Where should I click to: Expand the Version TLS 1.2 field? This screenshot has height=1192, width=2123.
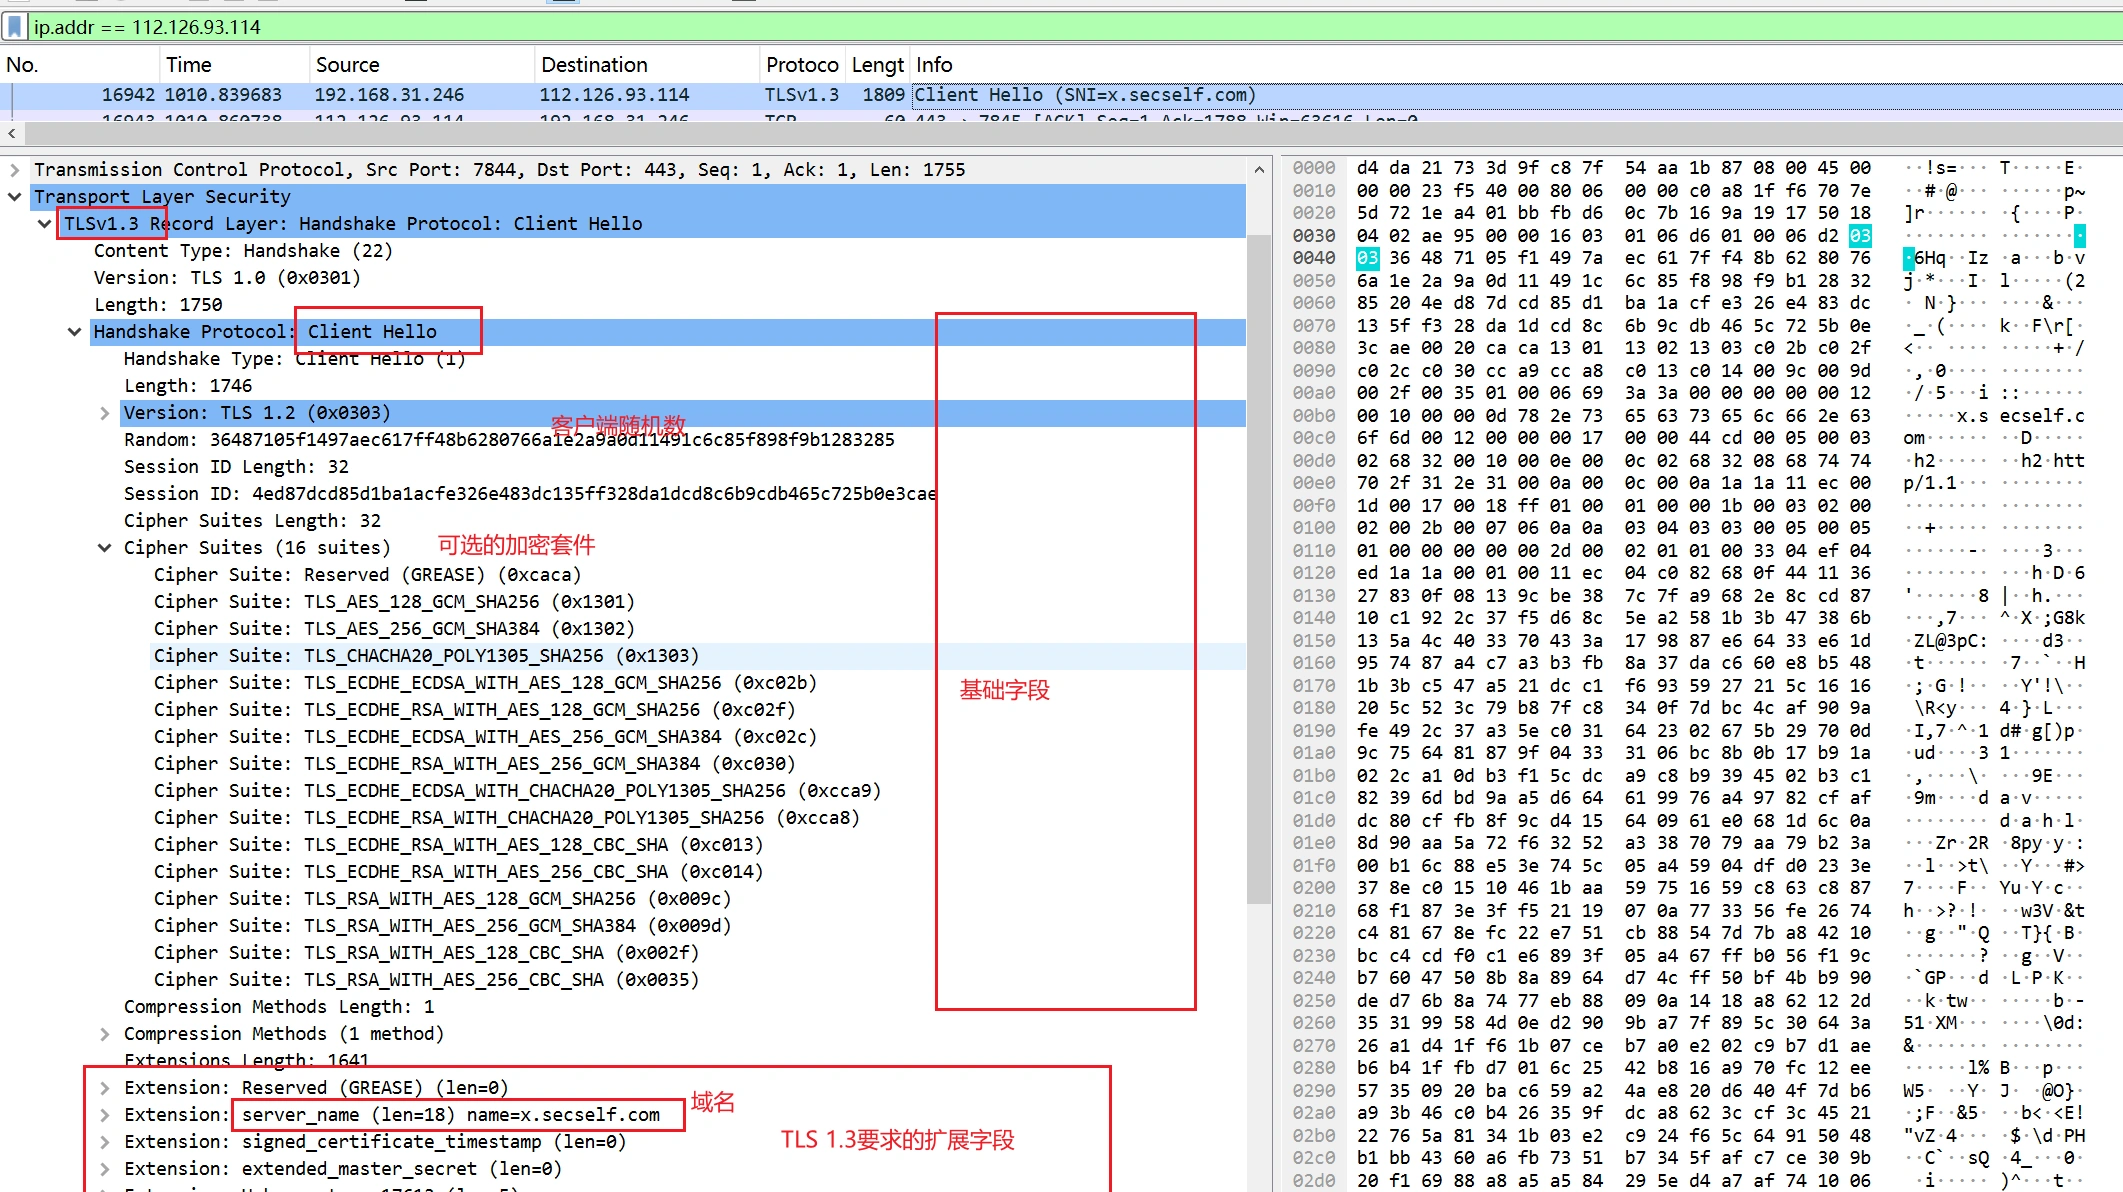click(x=105, y=413)
